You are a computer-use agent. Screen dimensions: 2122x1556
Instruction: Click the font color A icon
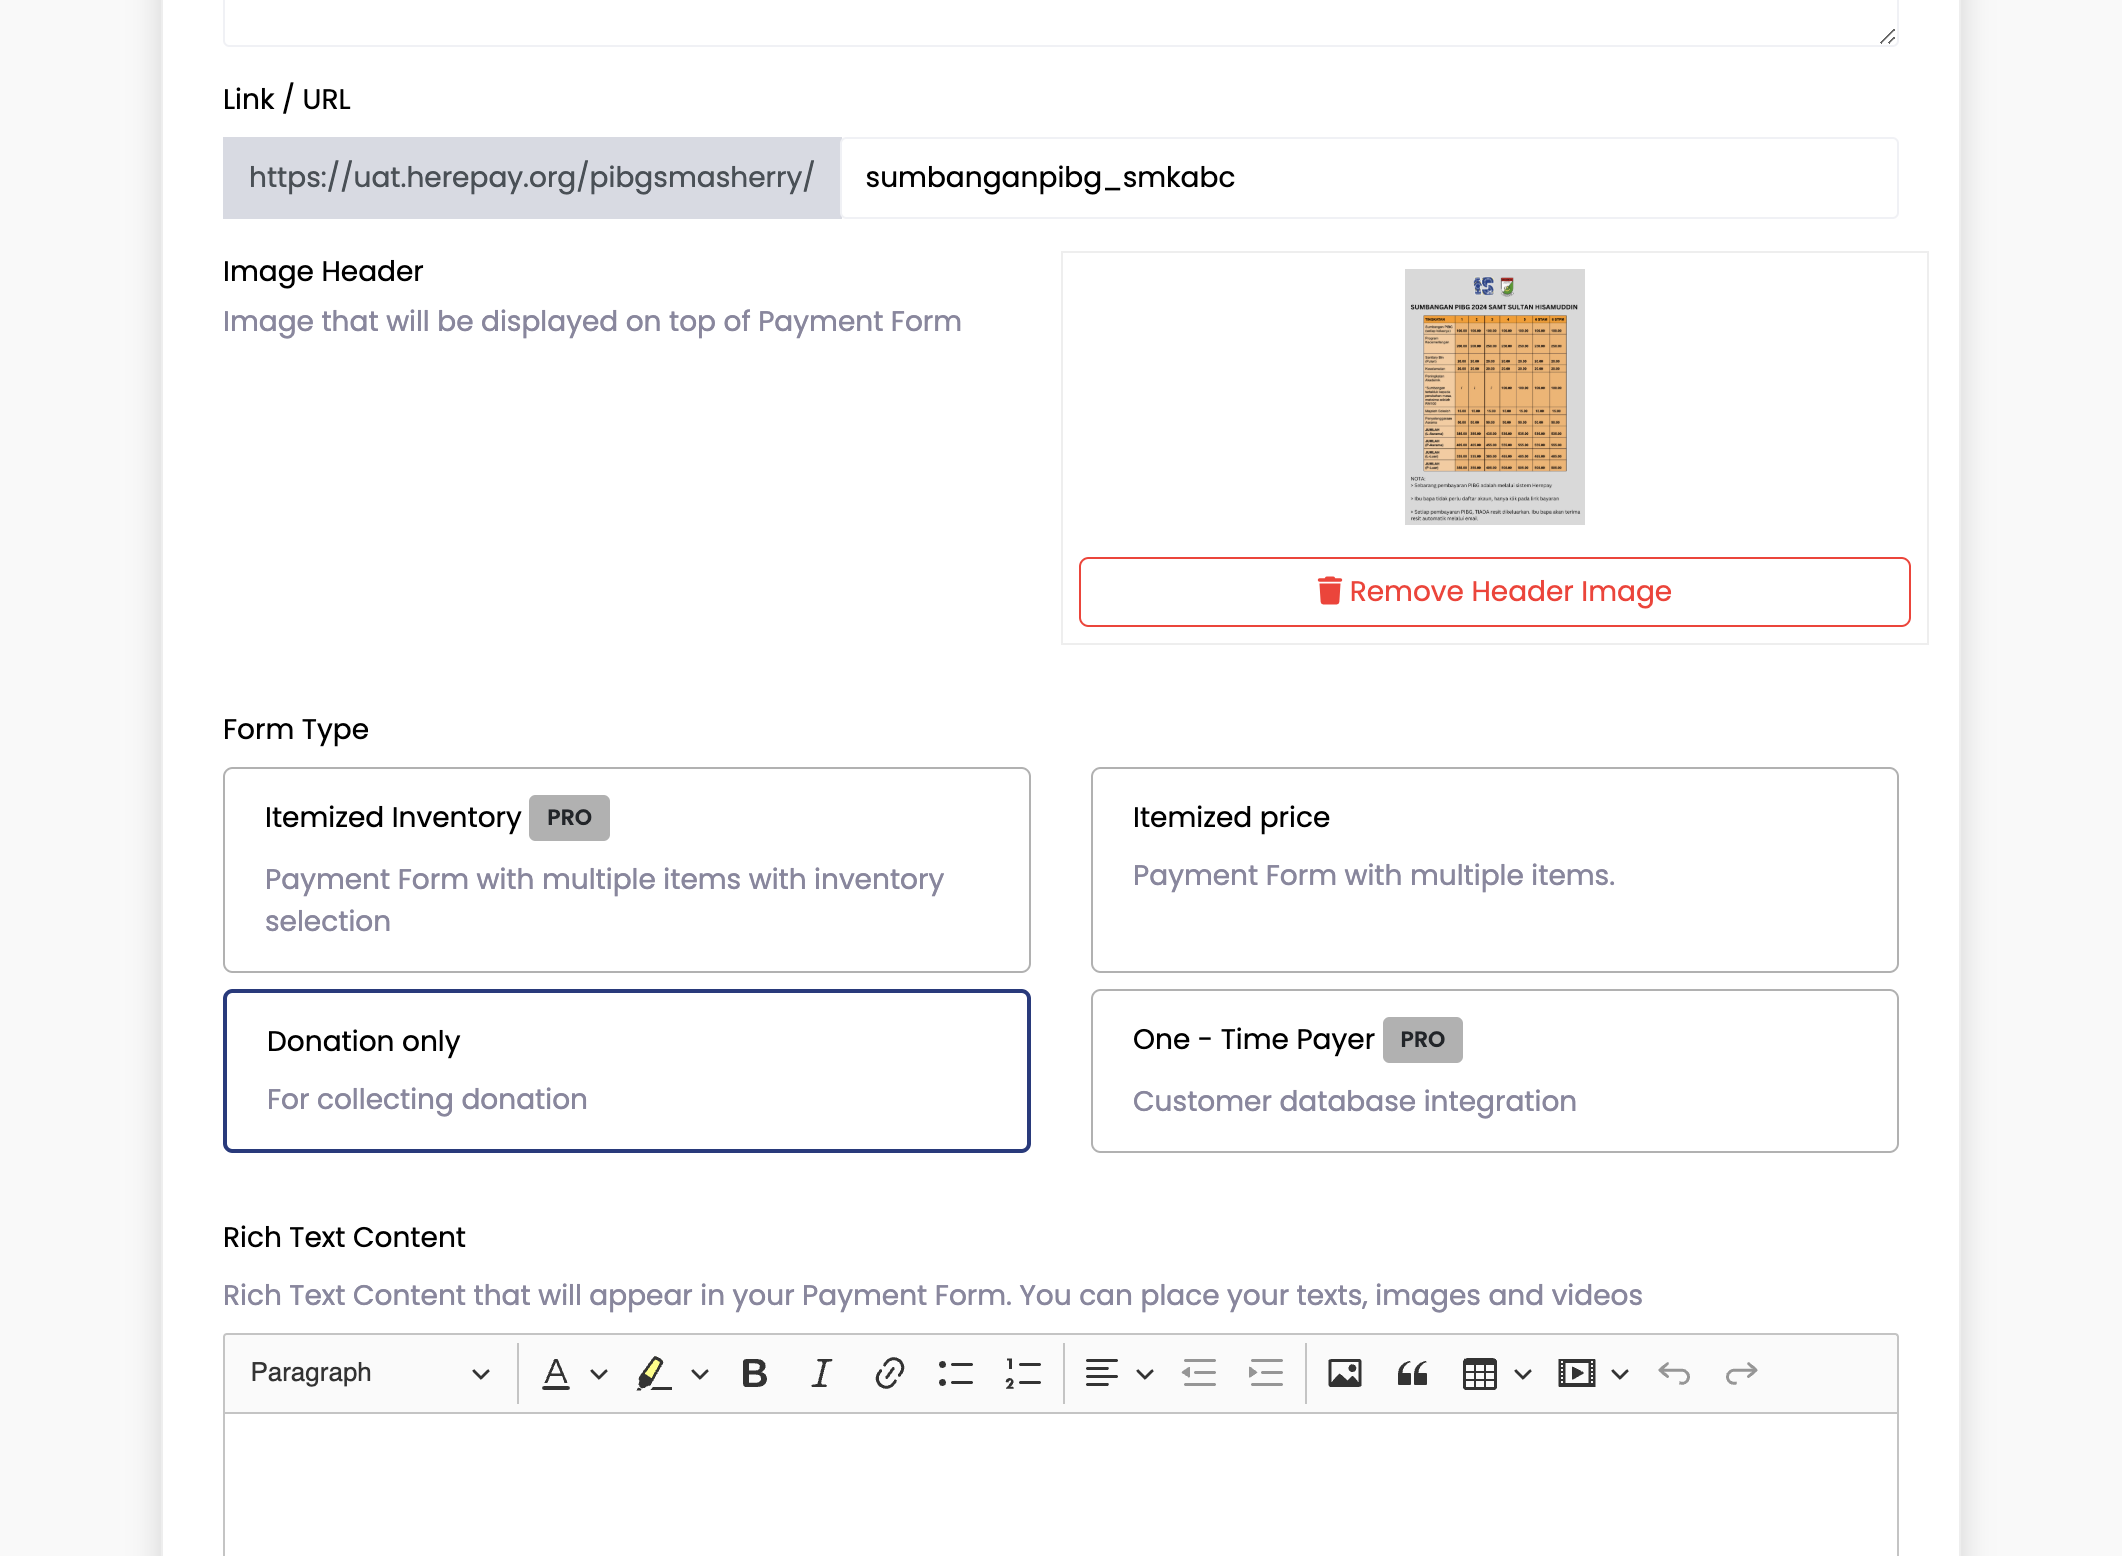[x=556, y=1373]
